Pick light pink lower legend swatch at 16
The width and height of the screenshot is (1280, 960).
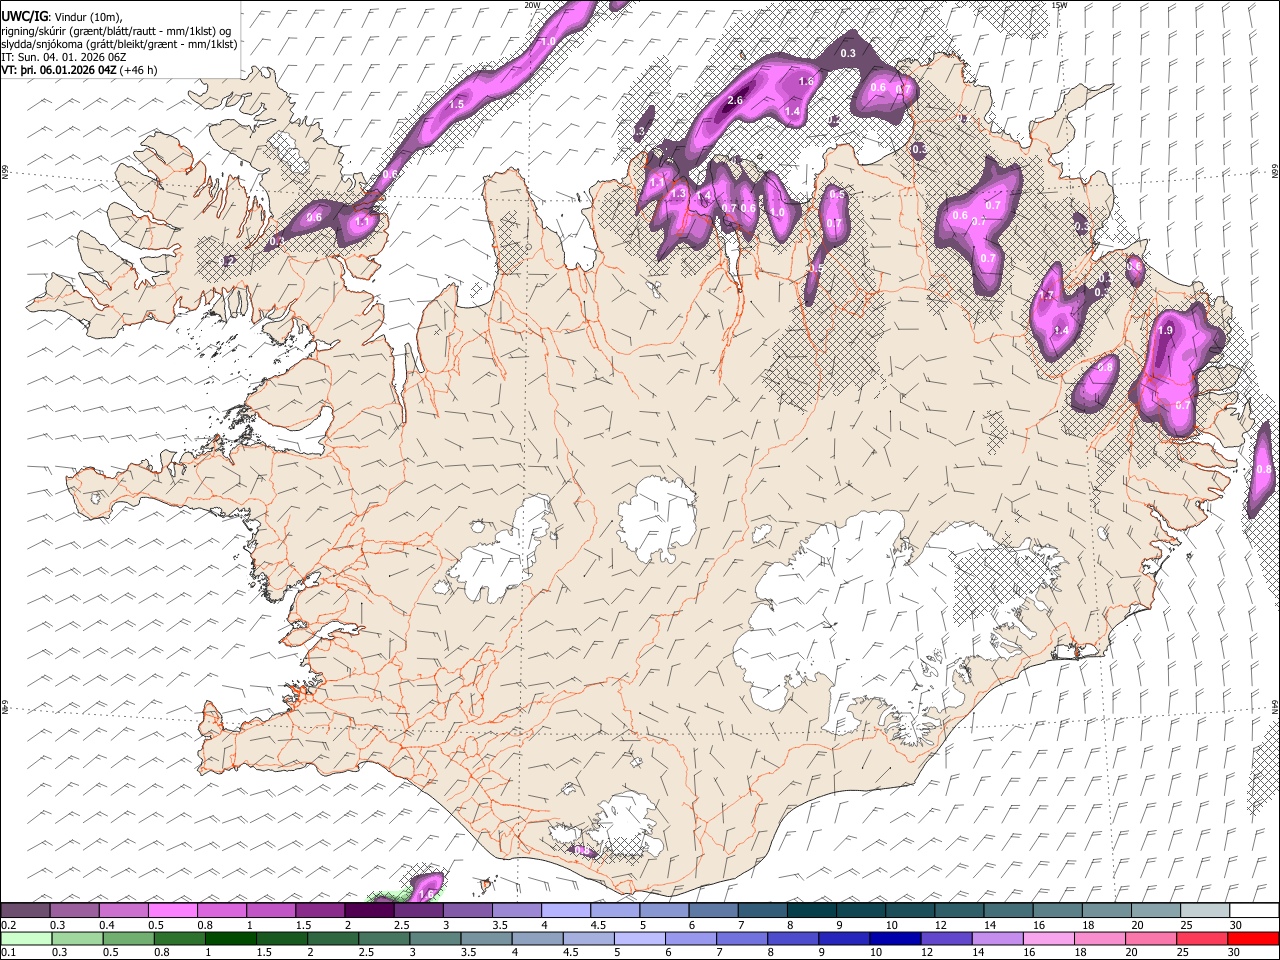click(x=1048, y=938)
